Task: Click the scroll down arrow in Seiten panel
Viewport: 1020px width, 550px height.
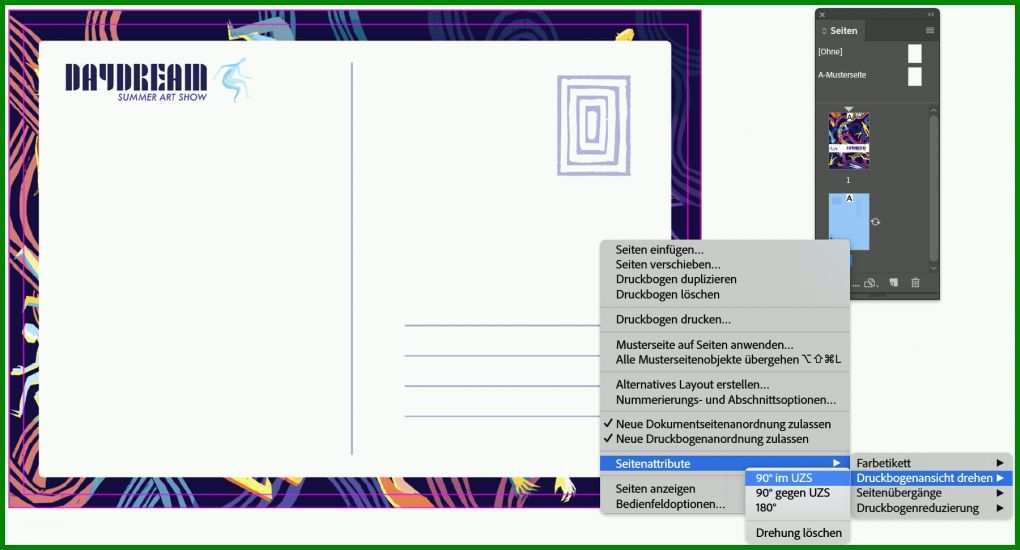Action: pos(933,267)
